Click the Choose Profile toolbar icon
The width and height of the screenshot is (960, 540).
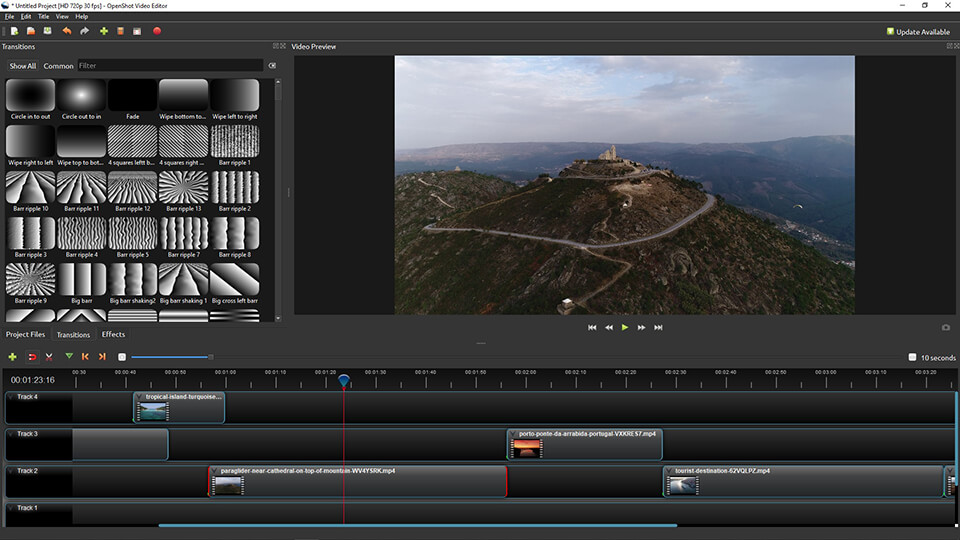click(x=121, y=31)
